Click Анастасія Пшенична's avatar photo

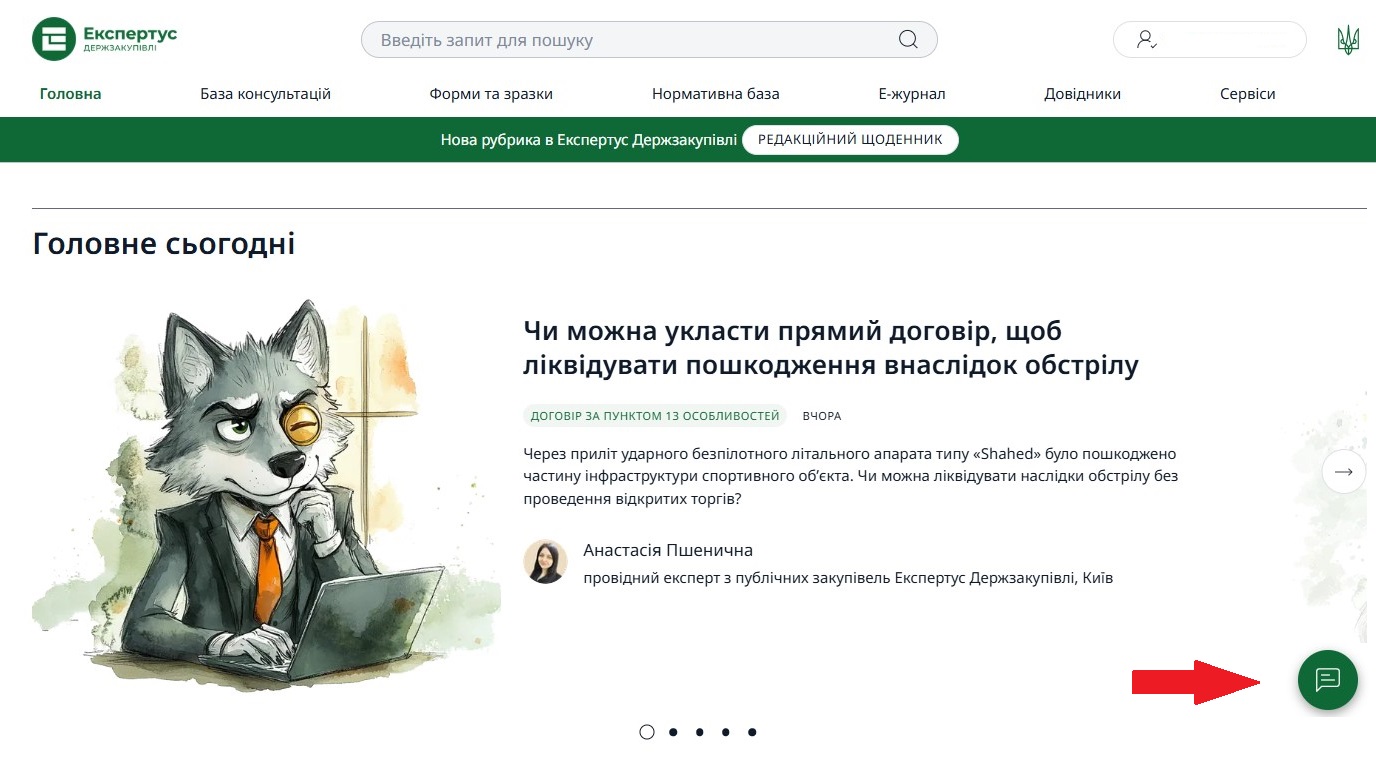(x=546, y=563)
